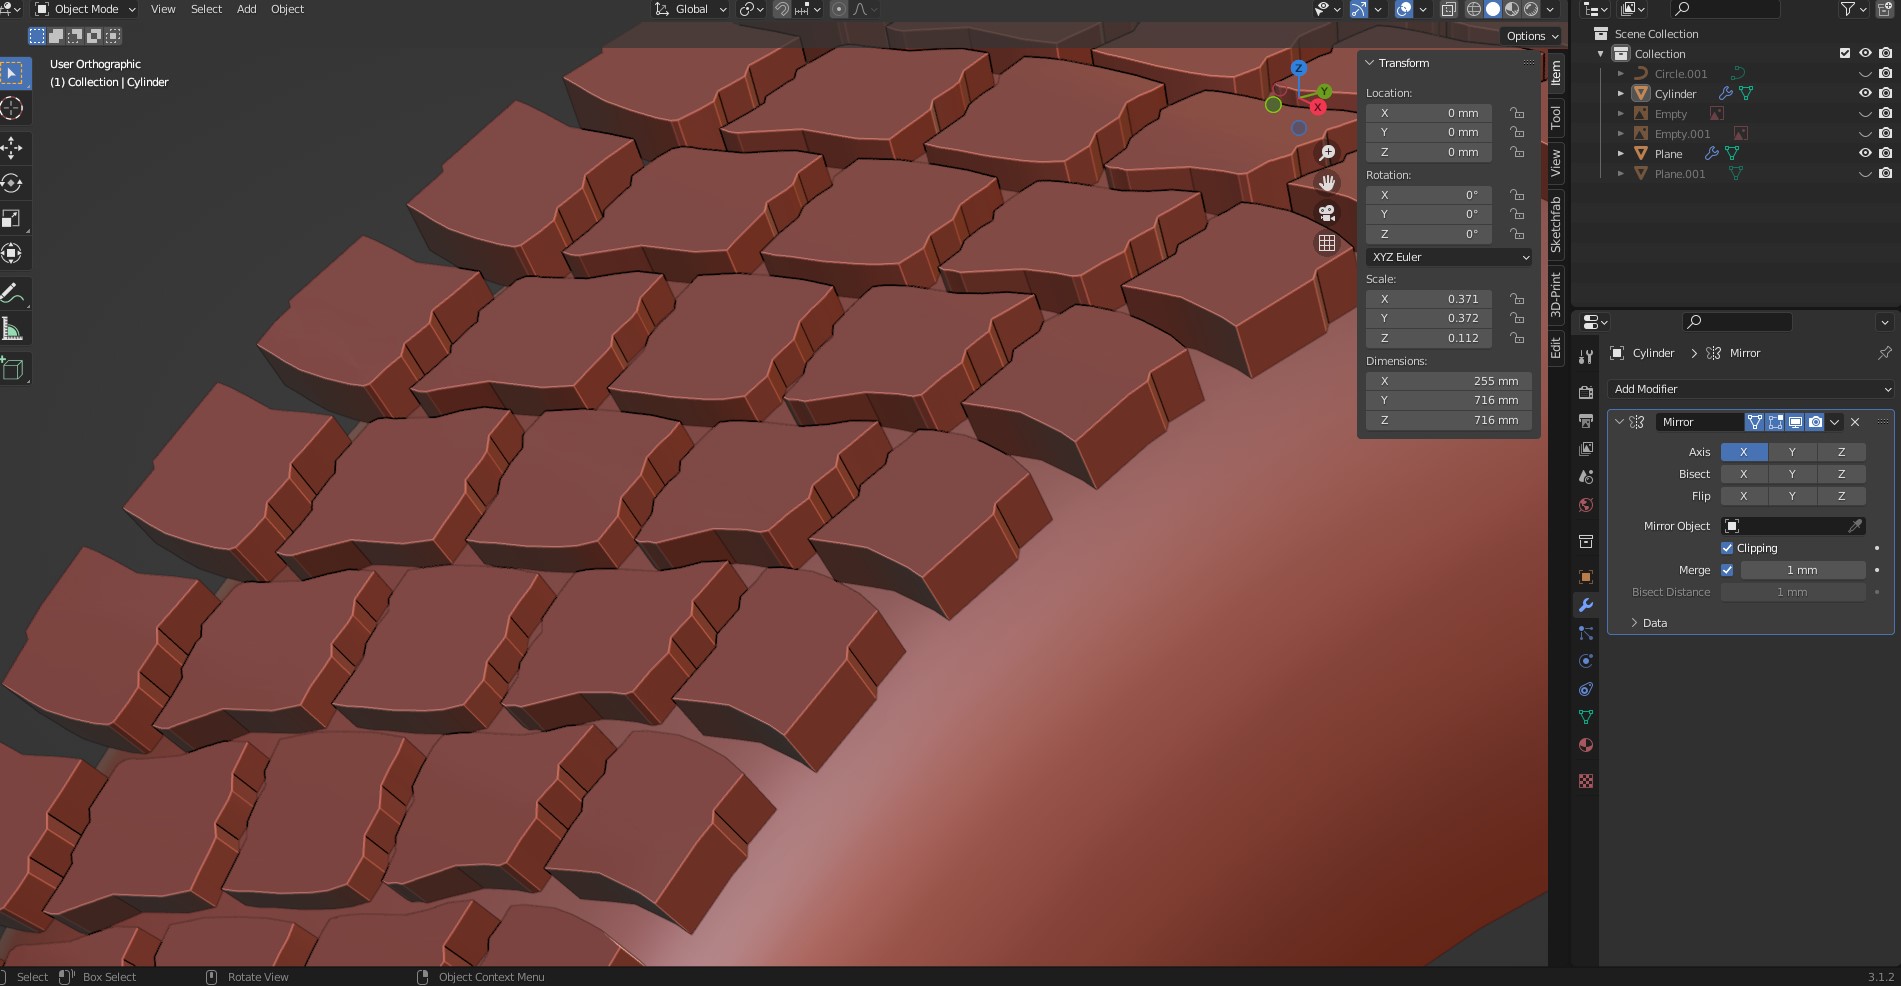Open the Add Modifier dropdown
The height and width of the screenshot is (986, 1901).
[1751, 389]
